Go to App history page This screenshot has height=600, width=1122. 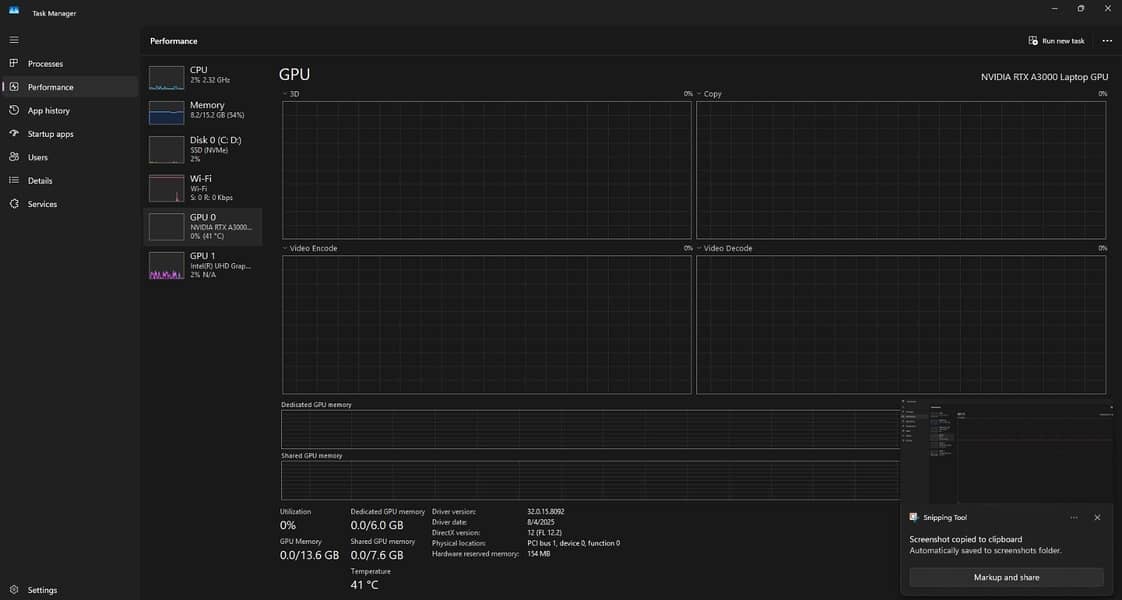[49, 111]
